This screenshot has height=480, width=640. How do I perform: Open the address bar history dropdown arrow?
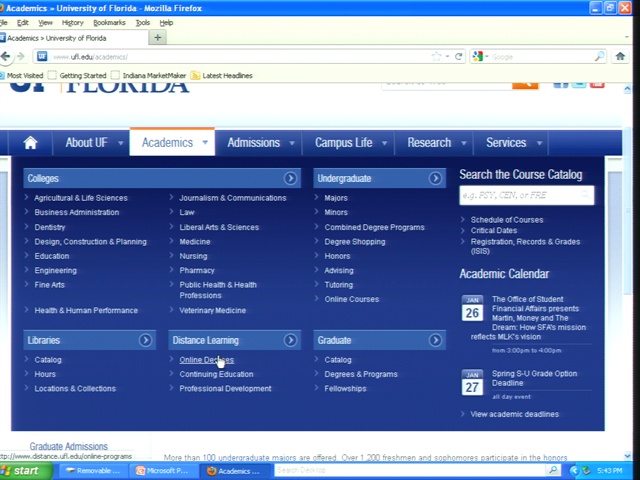448,57
